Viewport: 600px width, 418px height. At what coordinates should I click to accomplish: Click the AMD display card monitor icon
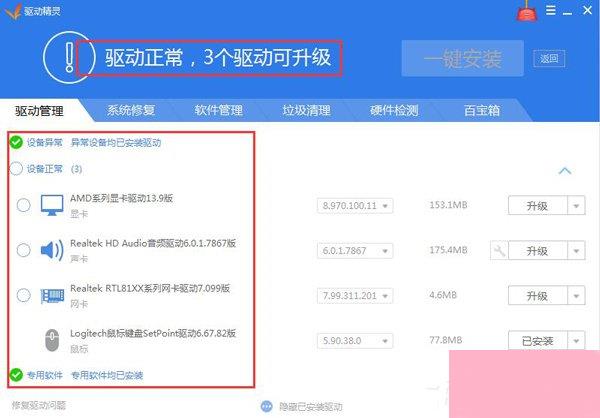click(52, 205)
